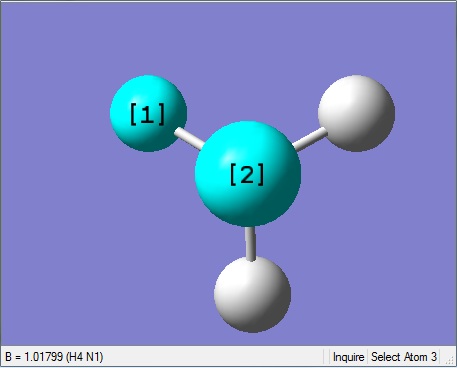Screen dimensions: 457x368
Task: Click the (H4 N1) text in status bar
Action: pos(85,357)
